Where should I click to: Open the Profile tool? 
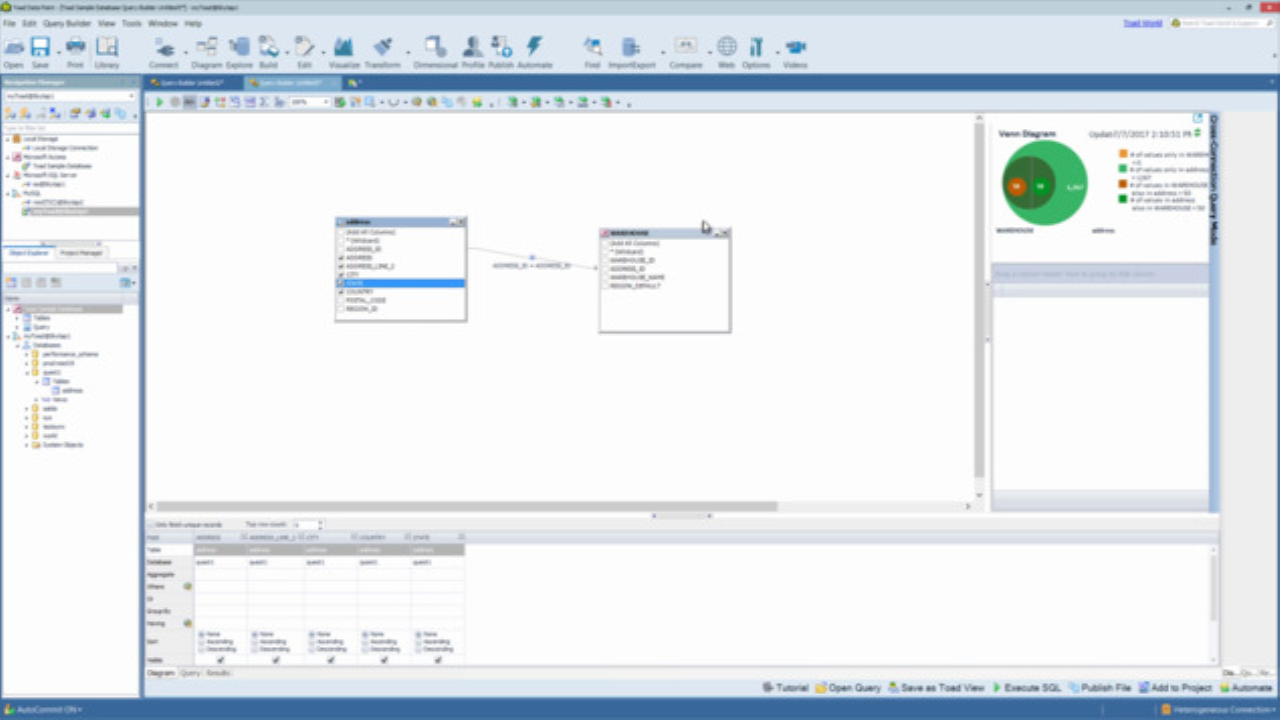pos(471,47)
